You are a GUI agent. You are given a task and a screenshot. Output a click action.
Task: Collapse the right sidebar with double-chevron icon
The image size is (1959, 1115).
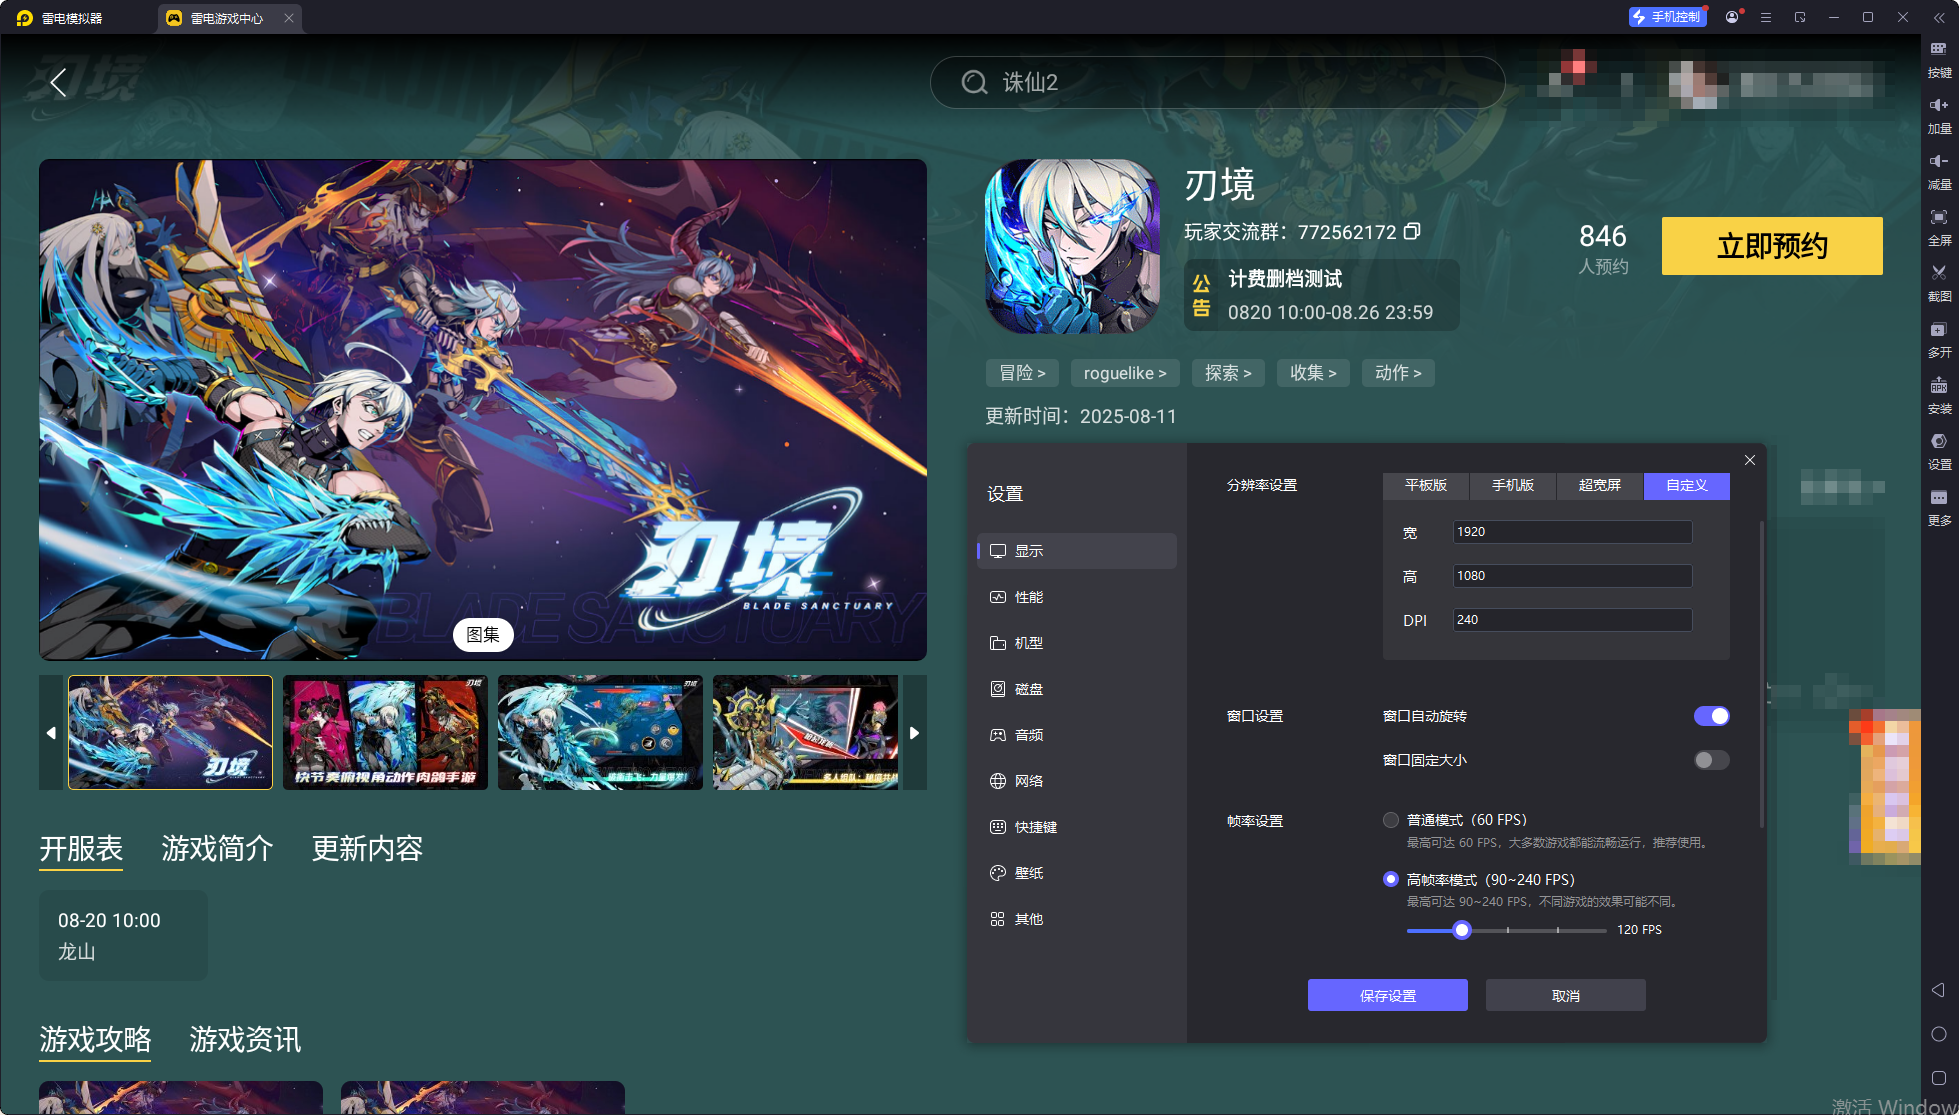(1939, 18)
